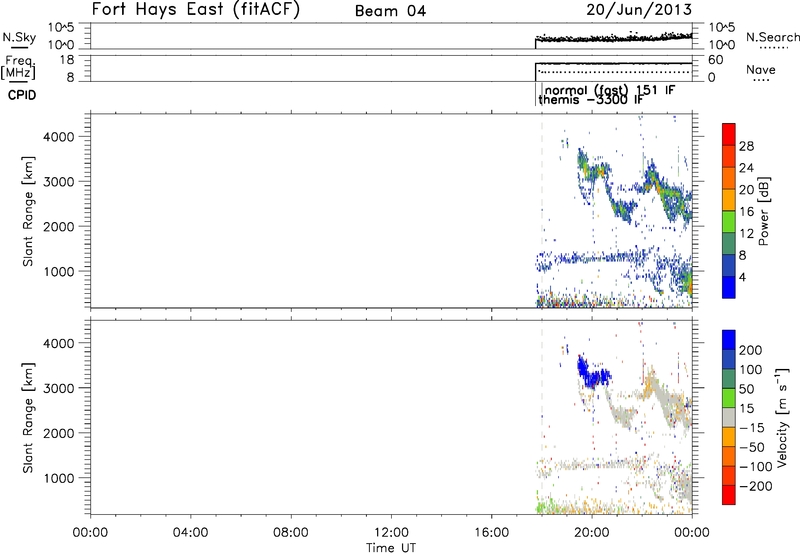This screenshot has width=800, height=554.
Task: Pick the bright blue lowest Power color swatch
Action: point(729,287)
